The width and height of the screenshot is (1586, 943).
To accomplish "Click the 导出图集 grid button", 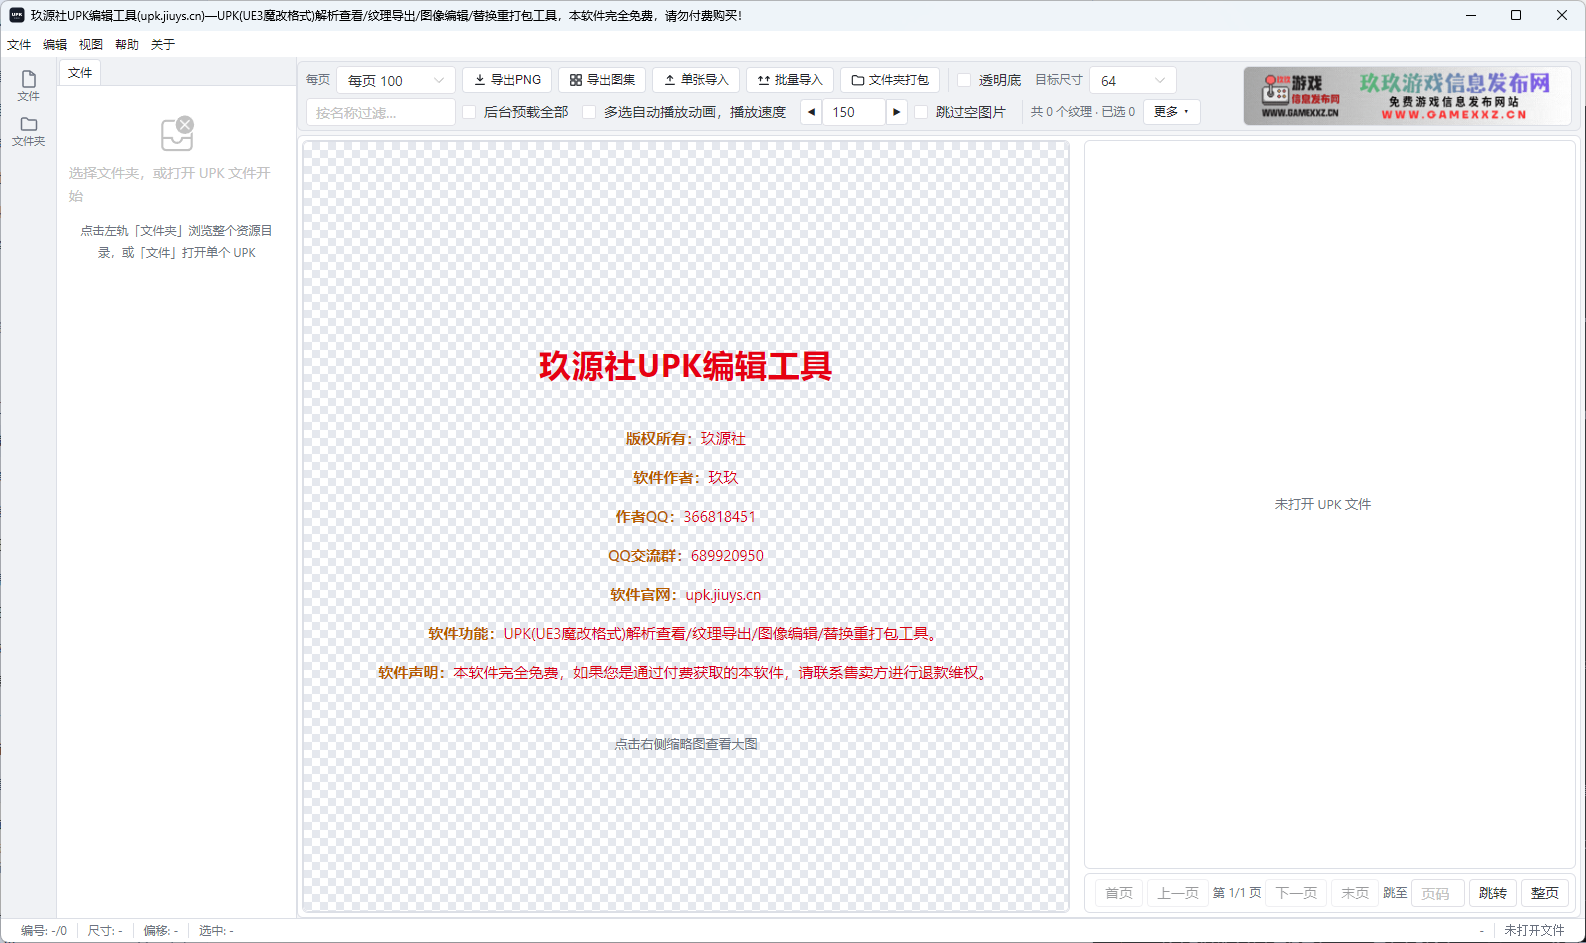I will (x=602, y=80).
